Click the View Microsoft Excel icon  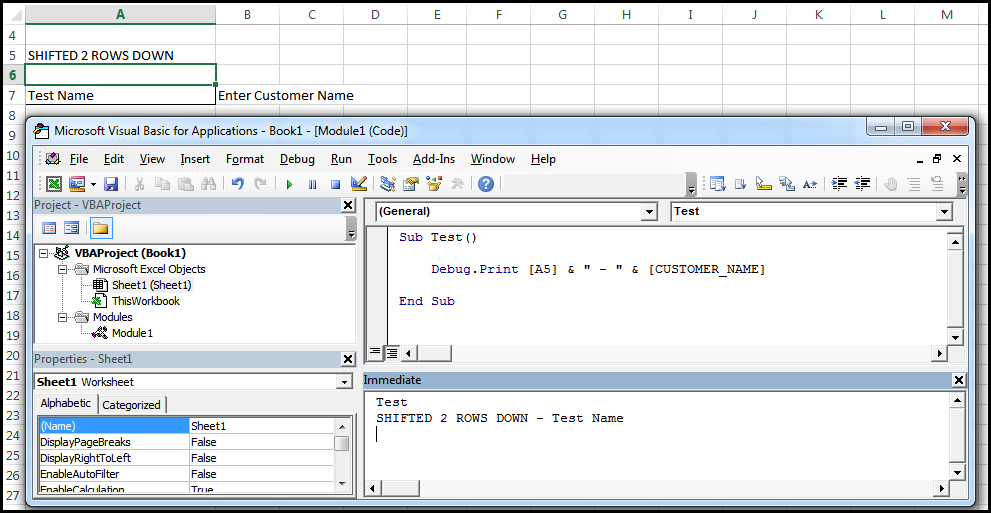tap(53, 184)
